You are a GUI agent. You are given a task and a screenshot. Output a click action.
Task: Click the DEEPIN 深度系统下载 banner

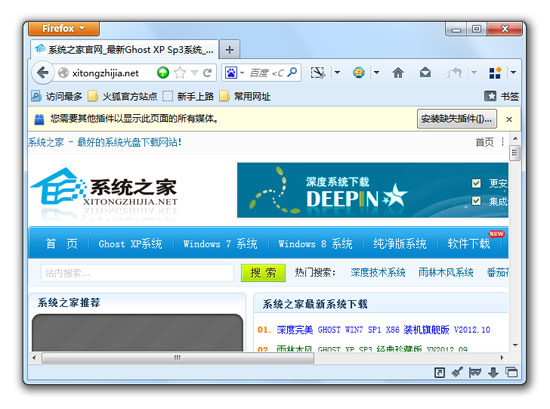[373, 190]
